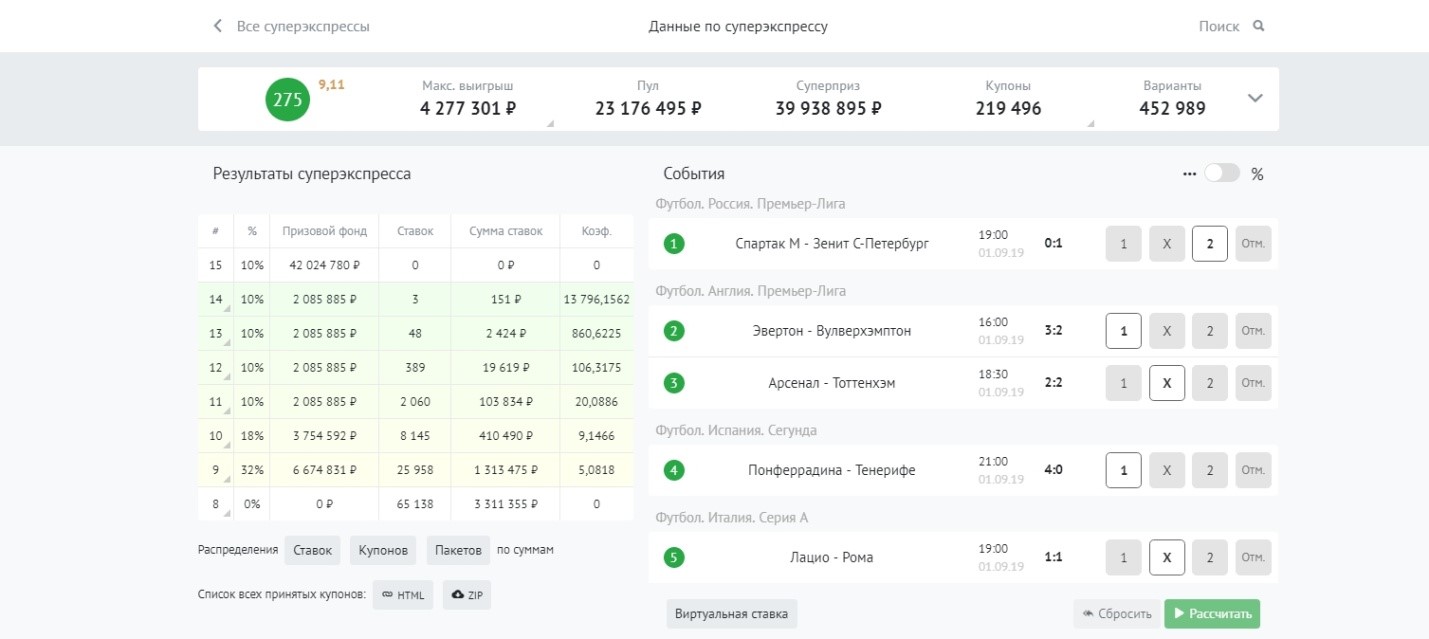Open search via the magnifier icon
The height and width of the screenshot is (639, 1429).
(1257, 26)
